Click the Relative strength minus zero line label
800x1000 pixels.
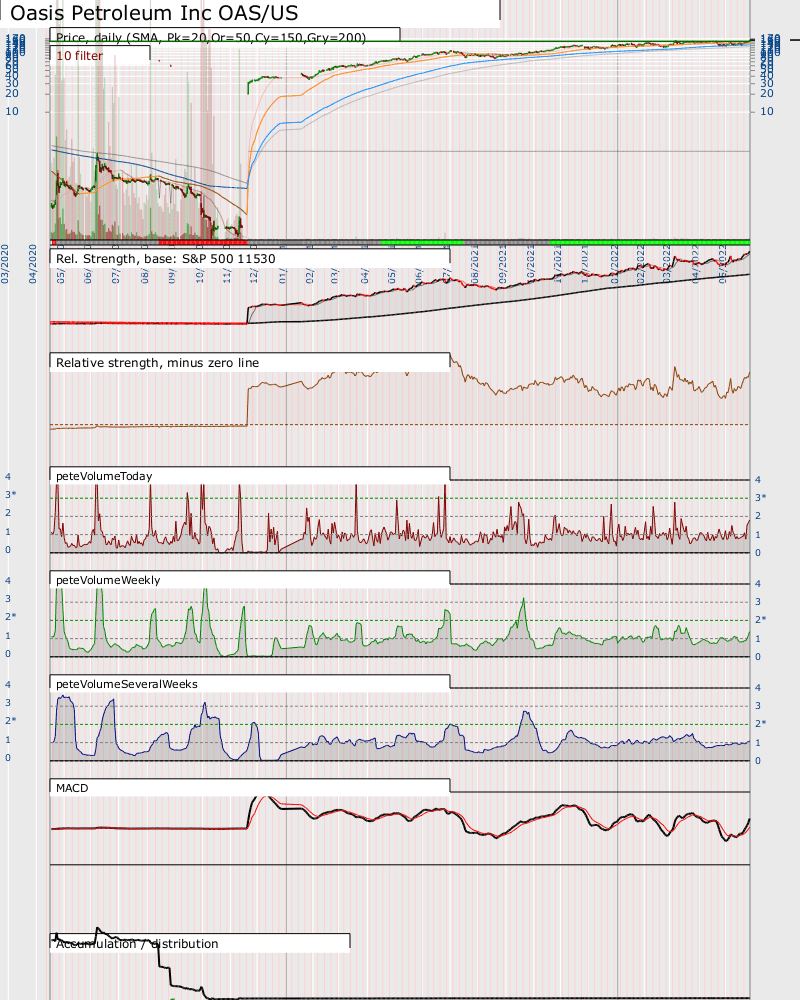(158, 362)
